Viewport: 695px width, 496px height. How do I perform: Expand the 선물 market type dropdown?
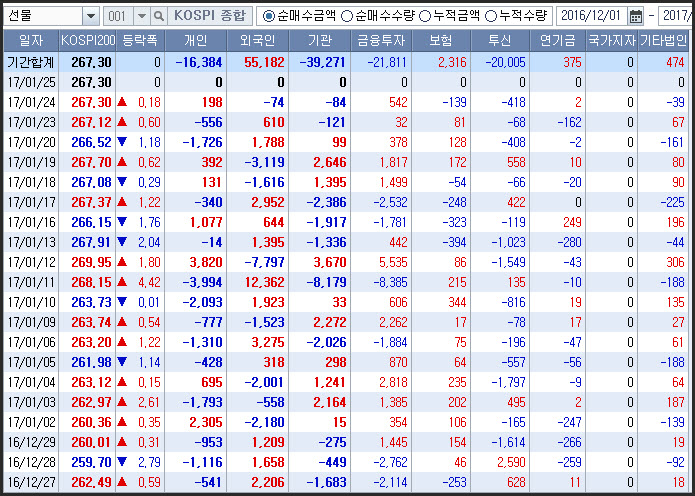91,16
